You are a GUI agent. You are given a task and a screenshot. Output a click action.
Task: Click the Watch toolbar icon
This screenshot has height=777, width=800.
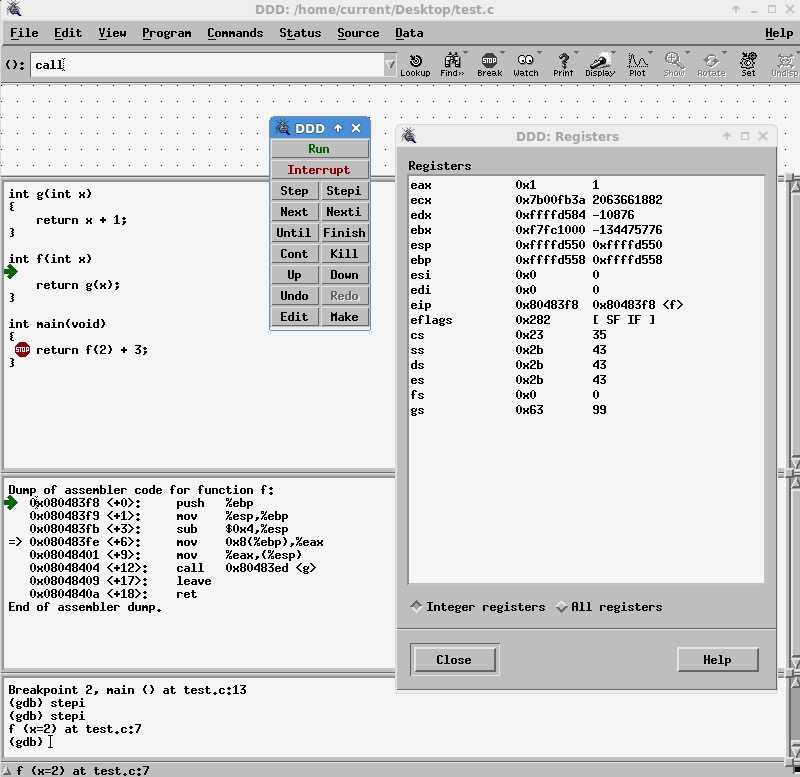pos(526,65)
